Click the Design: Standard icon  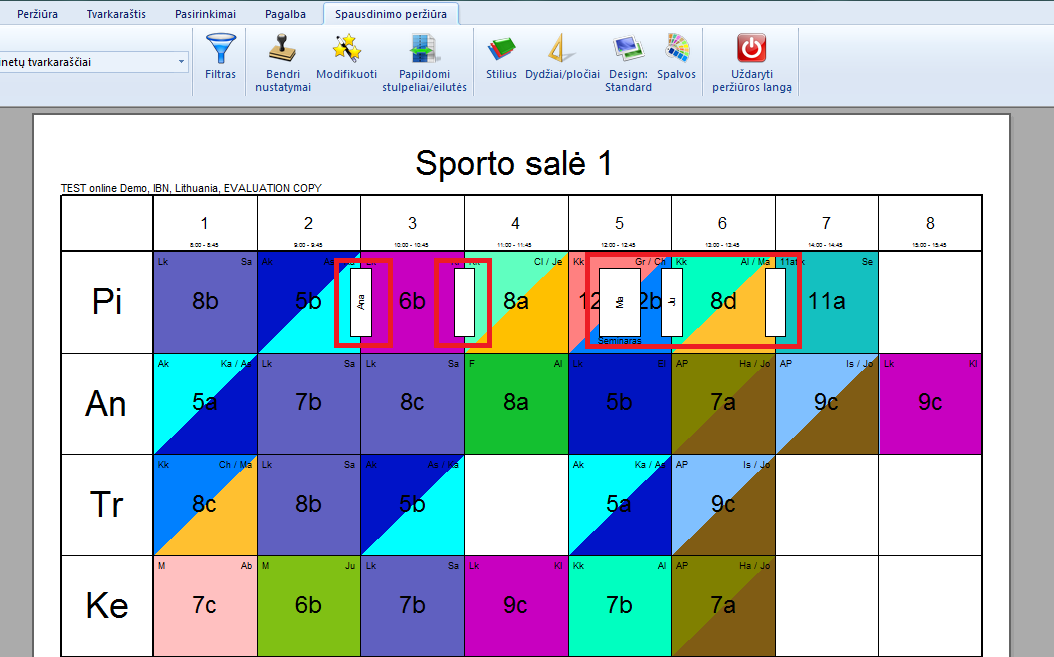point(628,48)
